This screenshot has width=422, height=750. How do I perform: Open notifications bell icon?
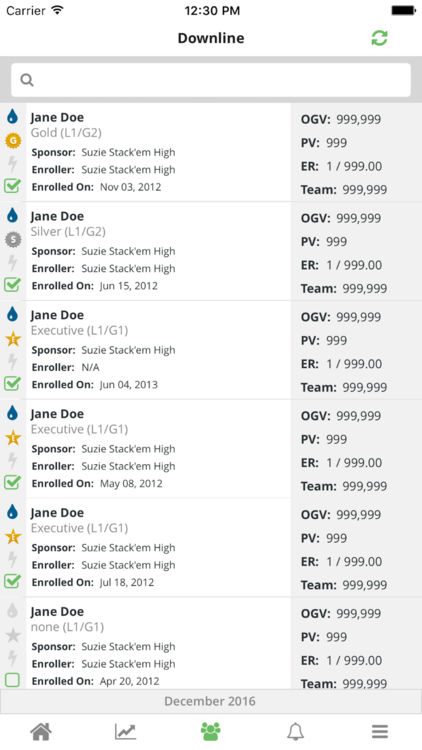(295, 731)
